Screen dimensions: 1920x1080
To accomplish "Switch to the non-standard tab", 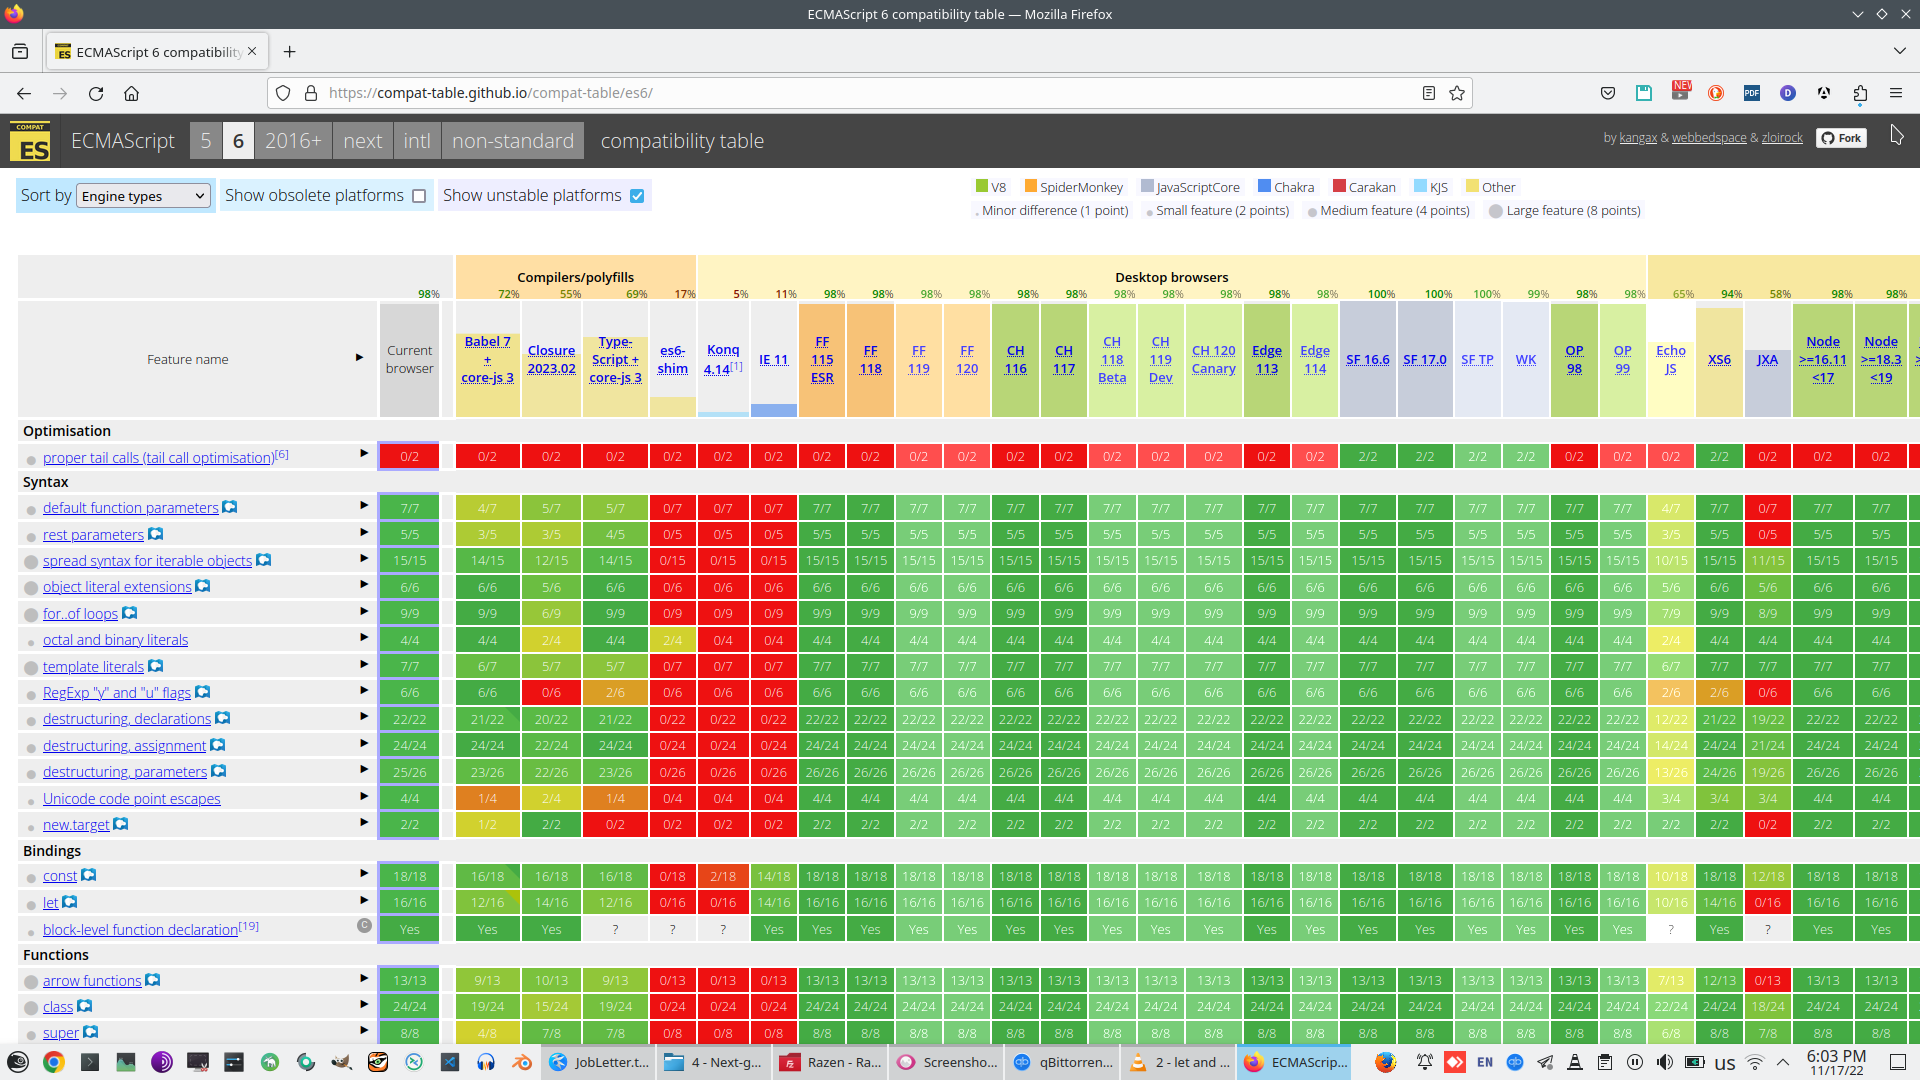I will point(512,141).
